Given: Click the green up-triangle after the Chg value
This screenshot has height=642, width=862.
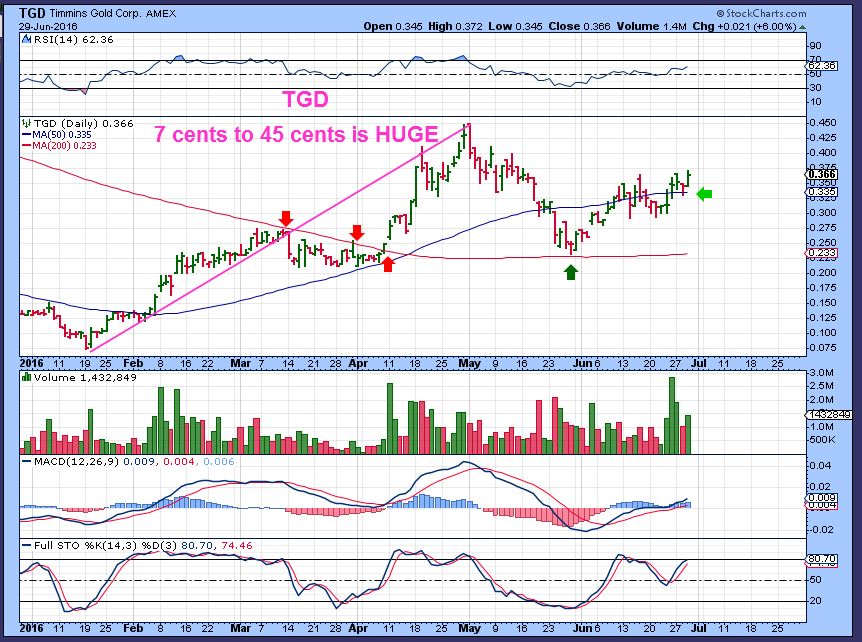Looking at the screenshot, I should coord(803,27).
